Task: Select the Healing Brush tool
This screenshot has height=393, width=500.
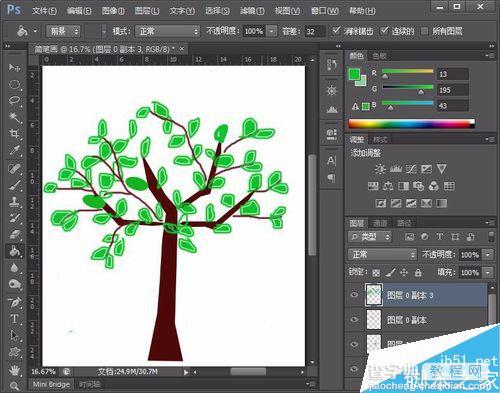Action: point(14,168)
